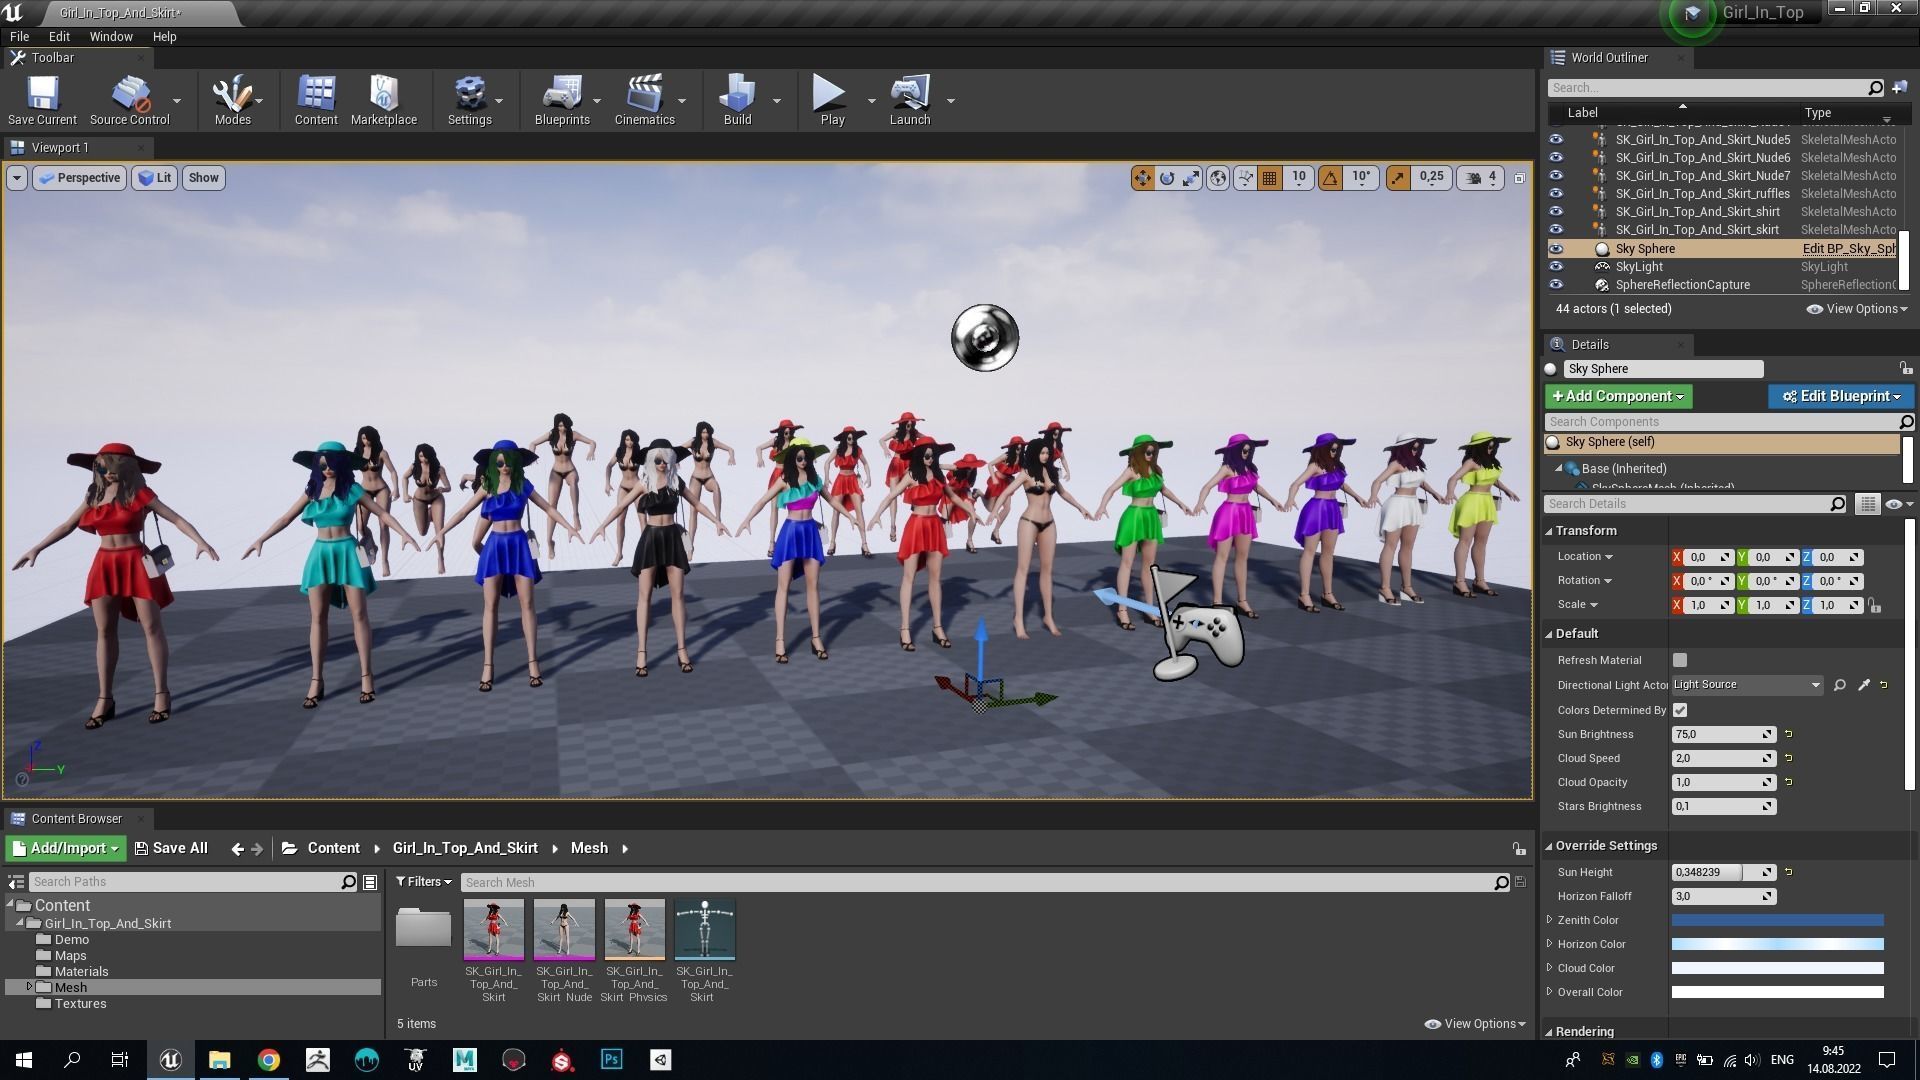Uncheck Colors Determined By sun position
This screenshot has height=1080, width=1920.
(x=1680, y=710)
